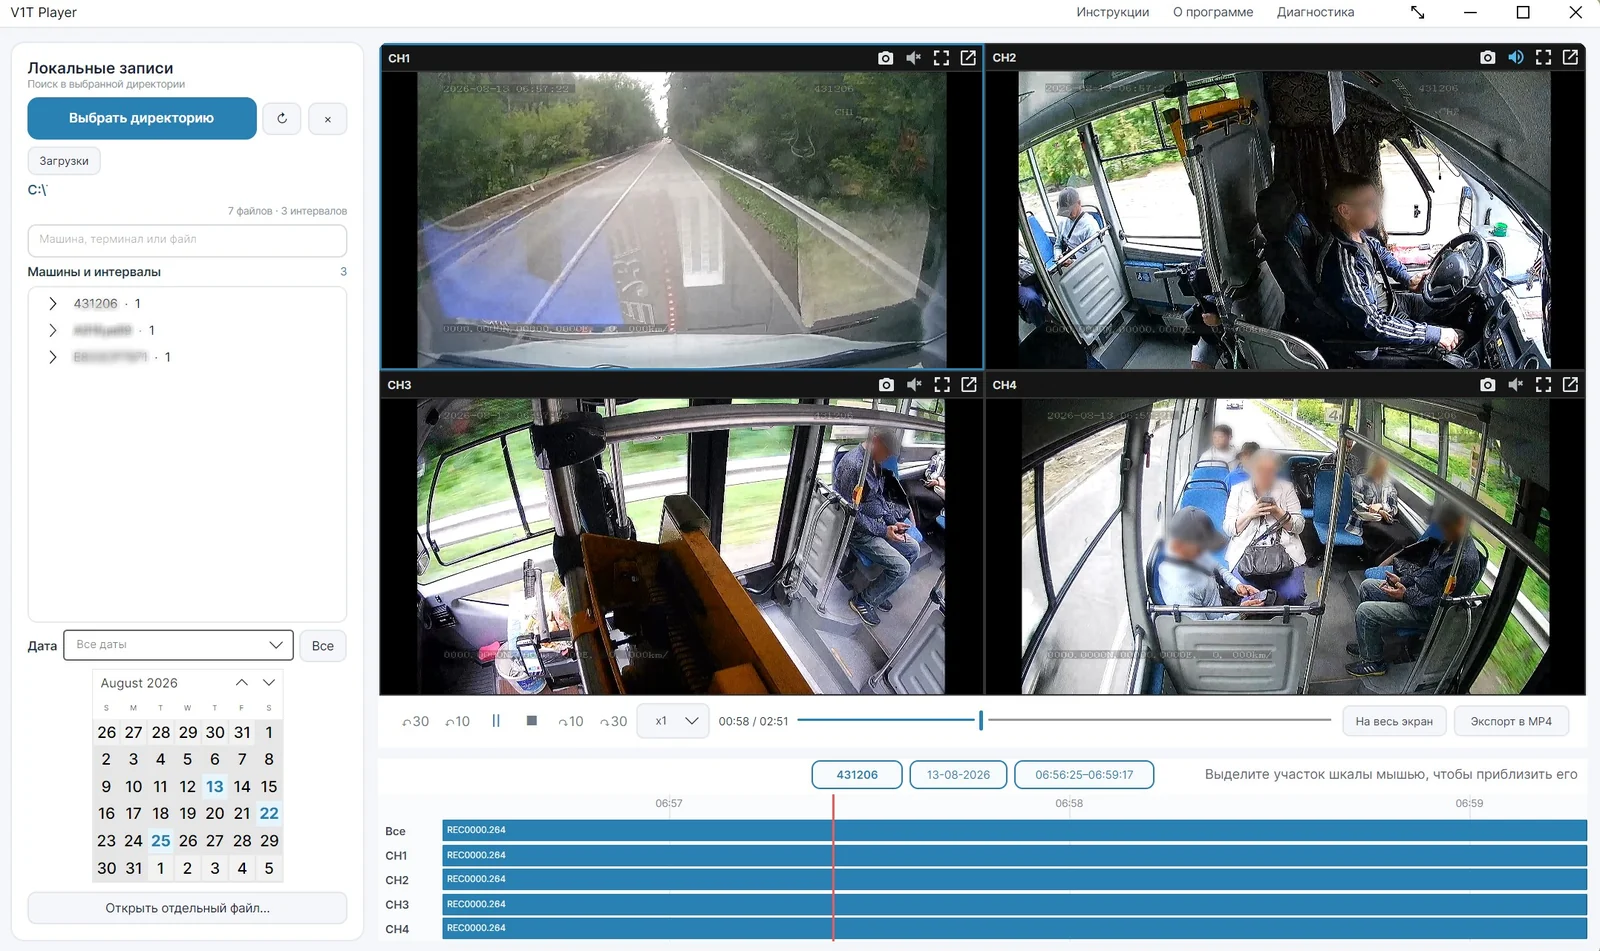Refresh the selected directory
Image resolution: width=1600 pixels, height=951 pixels.
(282, 119)
